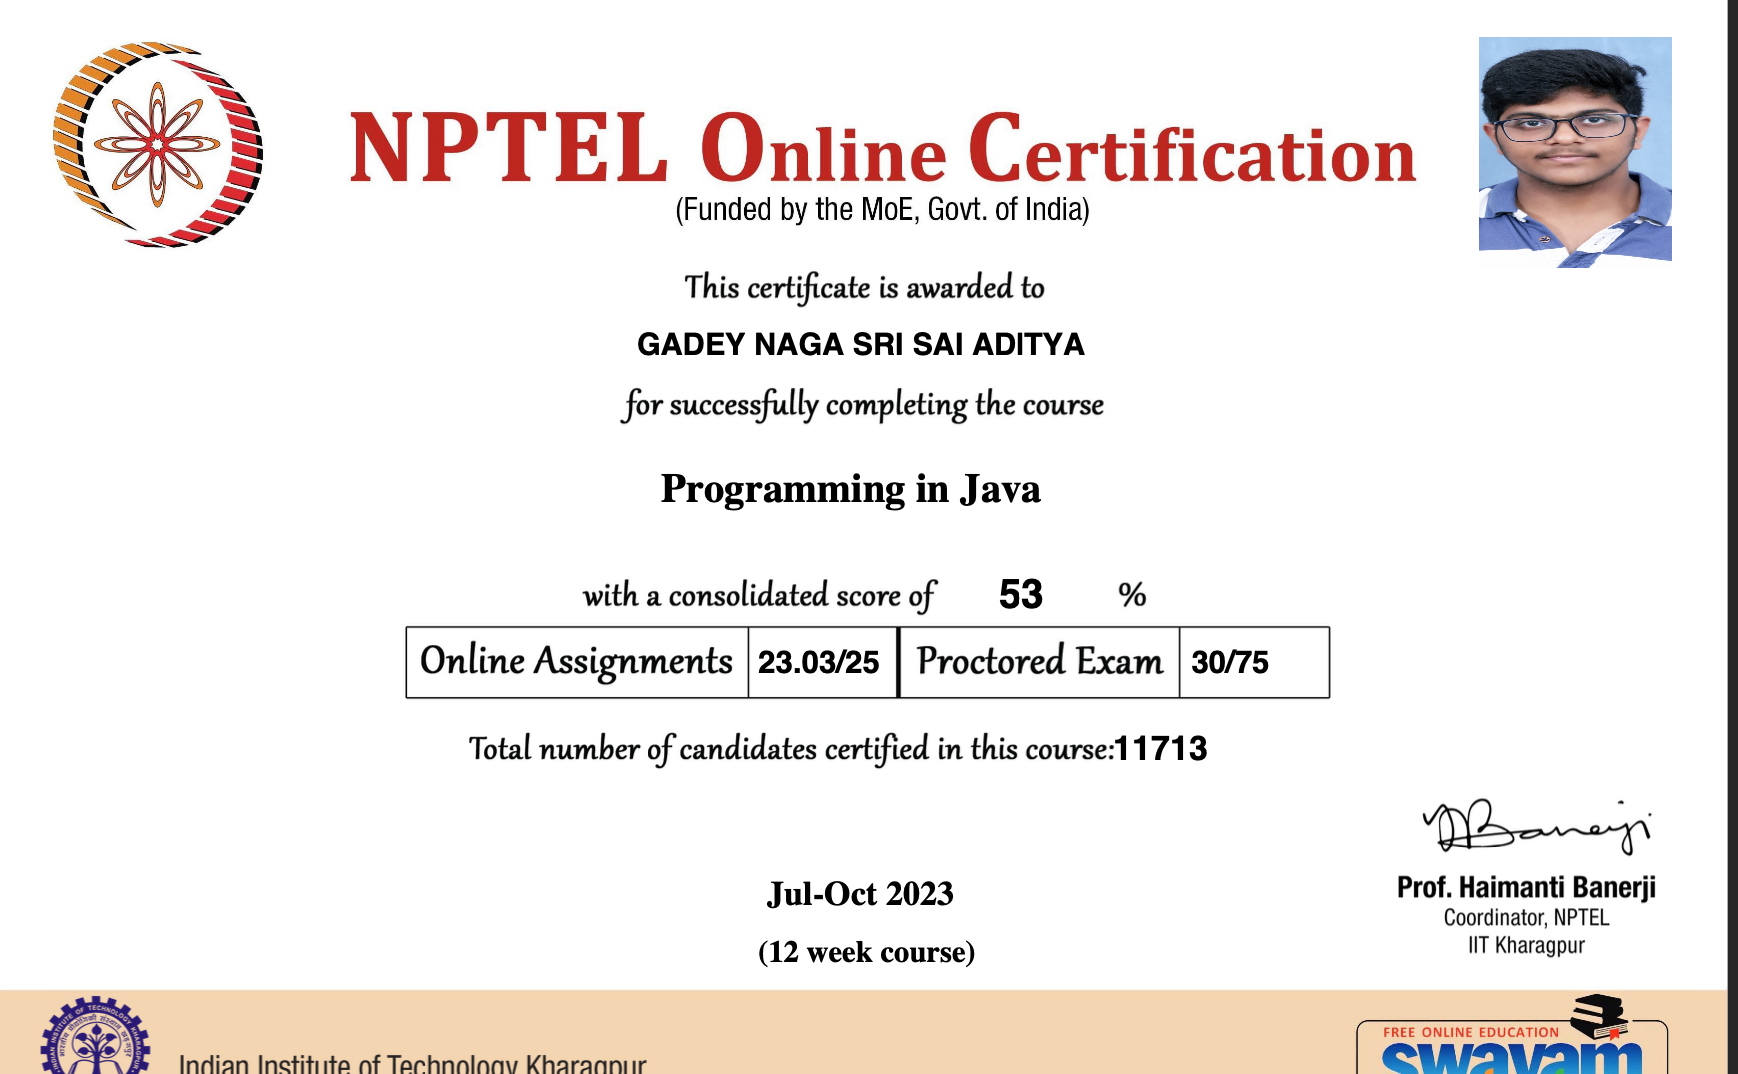Click the NPTEL circular logo
Screen dimensions: 1738x1074
pyautogui.click(x=158, y=145)
